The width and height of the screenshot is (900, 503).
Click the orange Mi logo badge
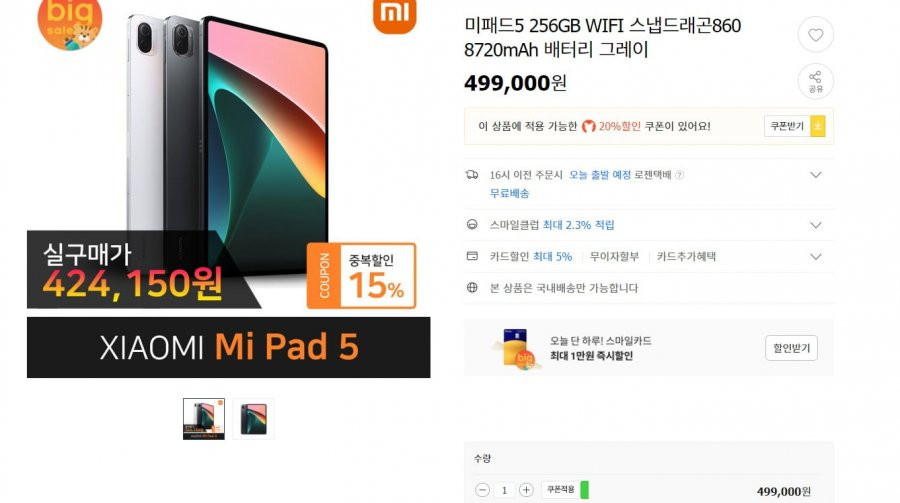pyautogui.click(x=394, y=16)
